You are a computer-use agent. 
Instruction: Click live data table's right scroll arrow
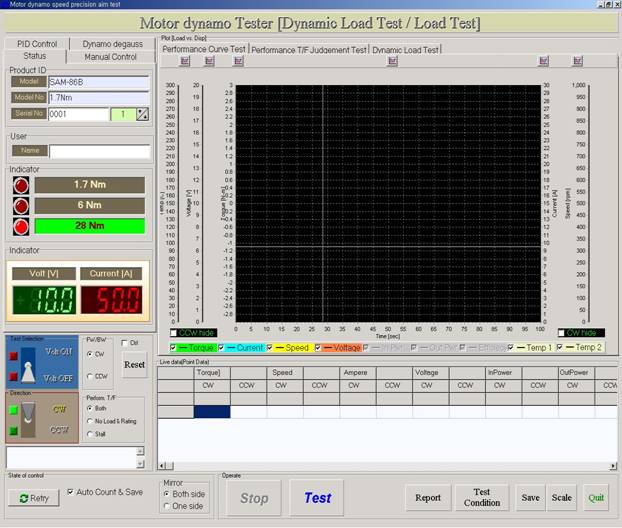click(x=614, y=466)
